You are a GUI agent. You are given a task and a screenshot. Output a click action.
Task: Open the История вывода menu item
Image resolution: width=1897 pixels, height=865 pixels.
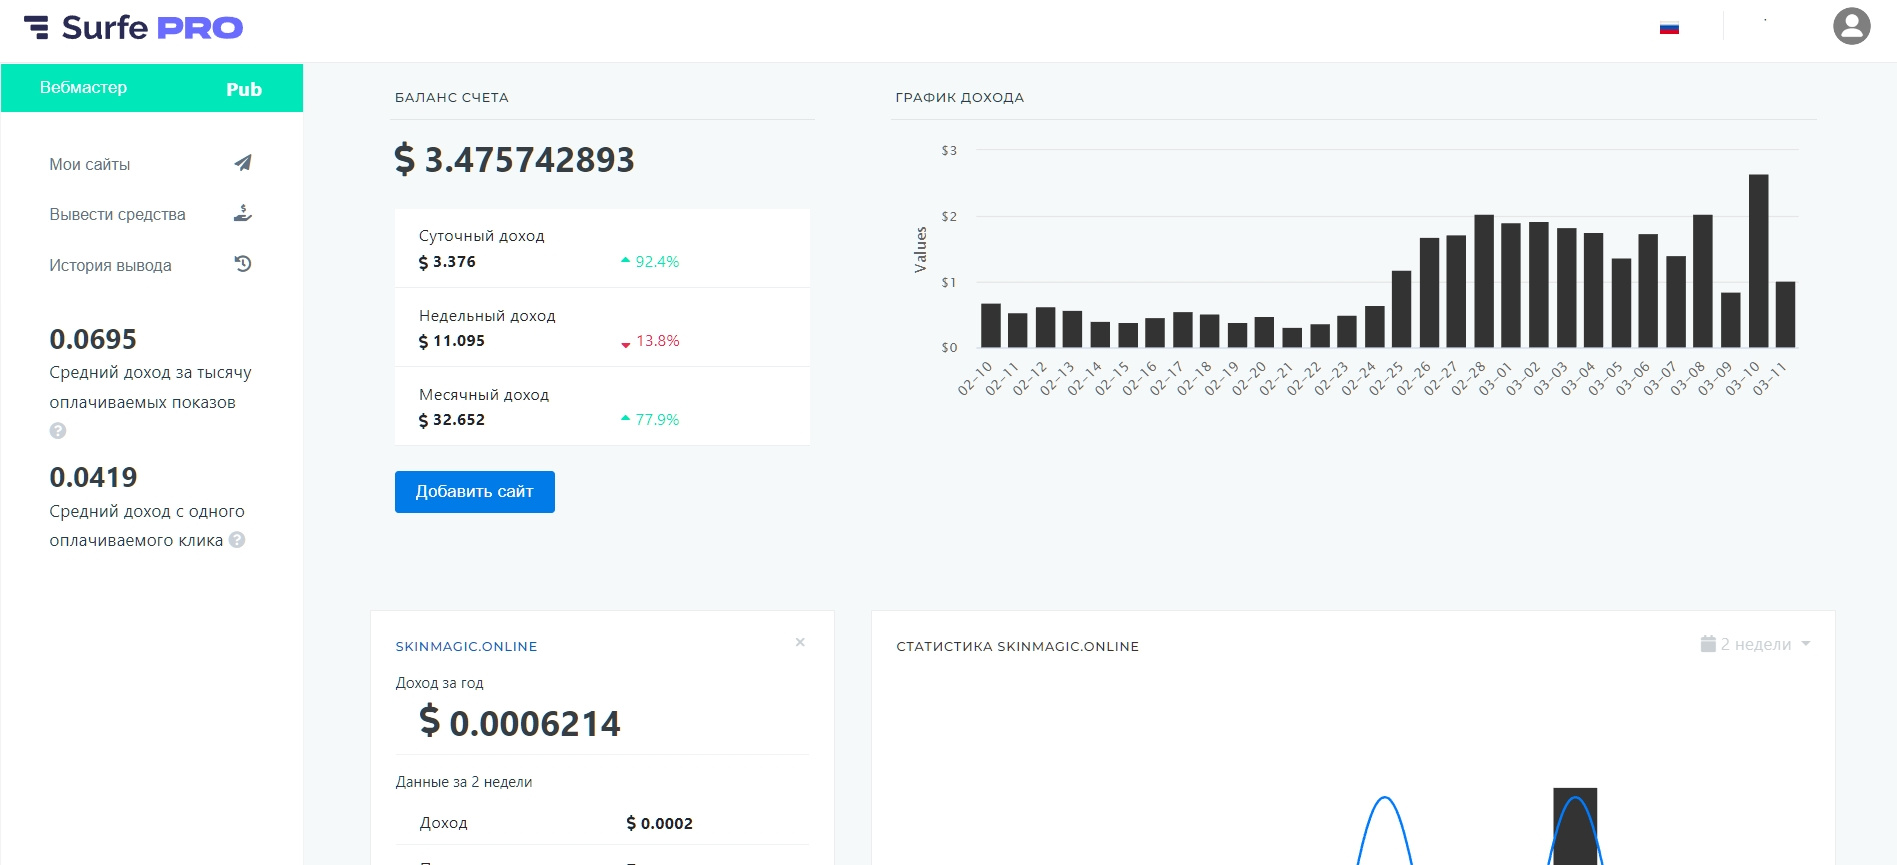[111, 265]
